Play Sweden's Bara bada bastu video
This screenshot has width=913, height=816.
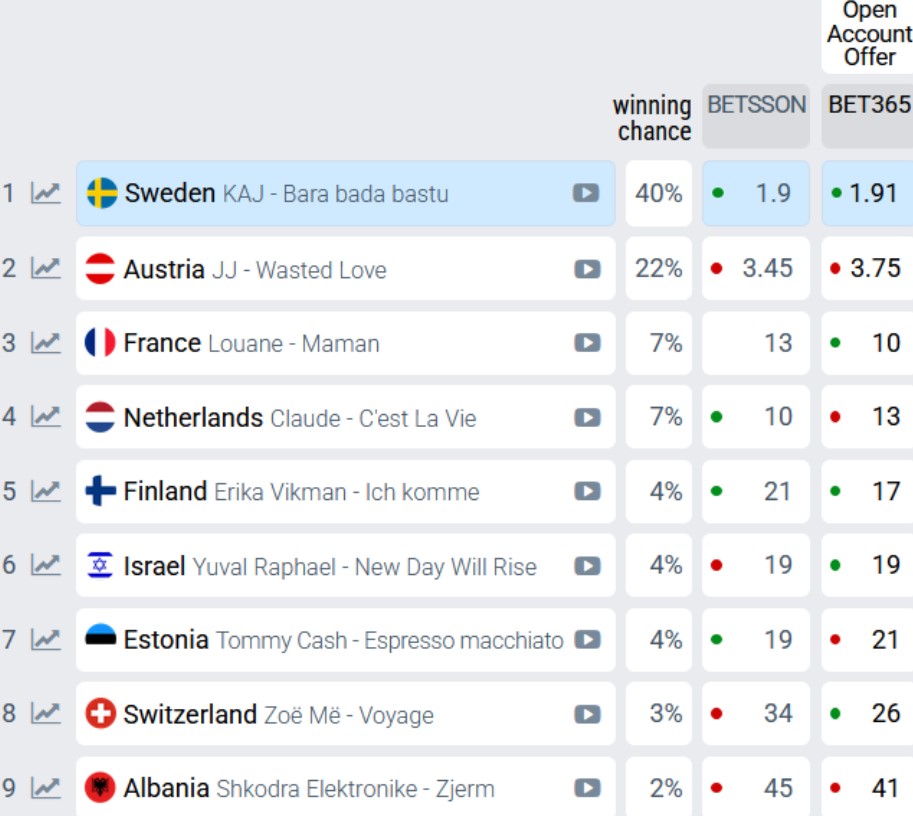coord(586,193)
